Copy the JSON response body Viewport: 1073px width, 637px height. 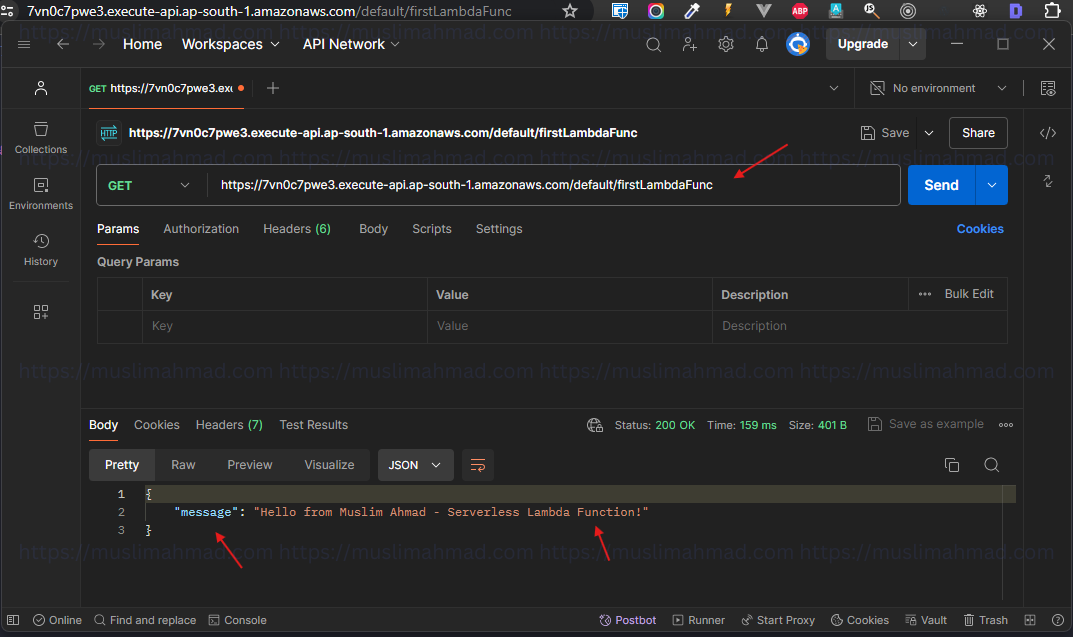point(951,464)
